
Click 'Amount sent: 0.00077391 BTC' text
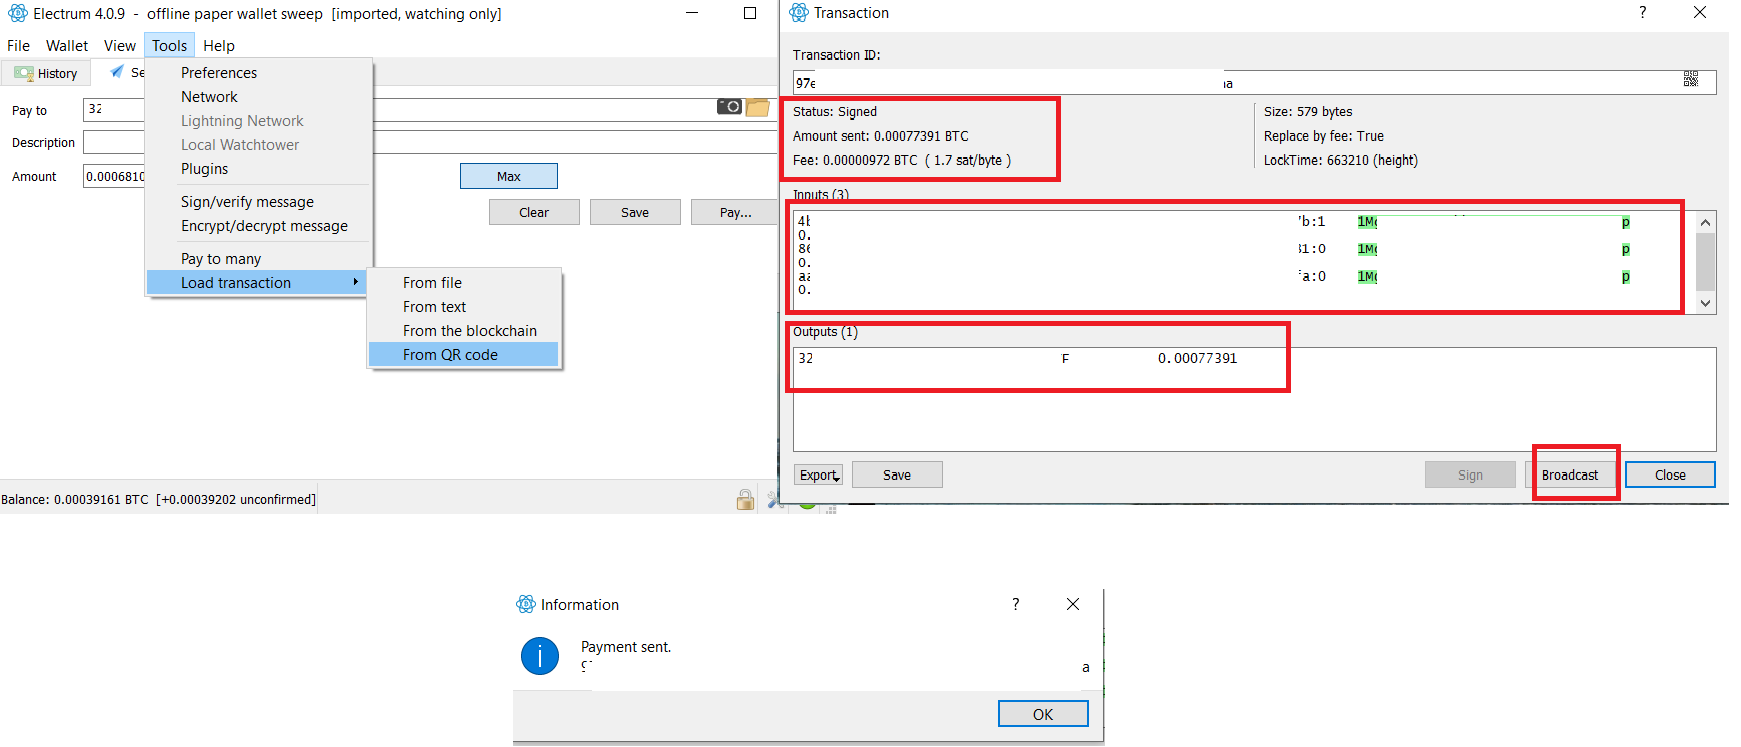(x=881, y=136)
